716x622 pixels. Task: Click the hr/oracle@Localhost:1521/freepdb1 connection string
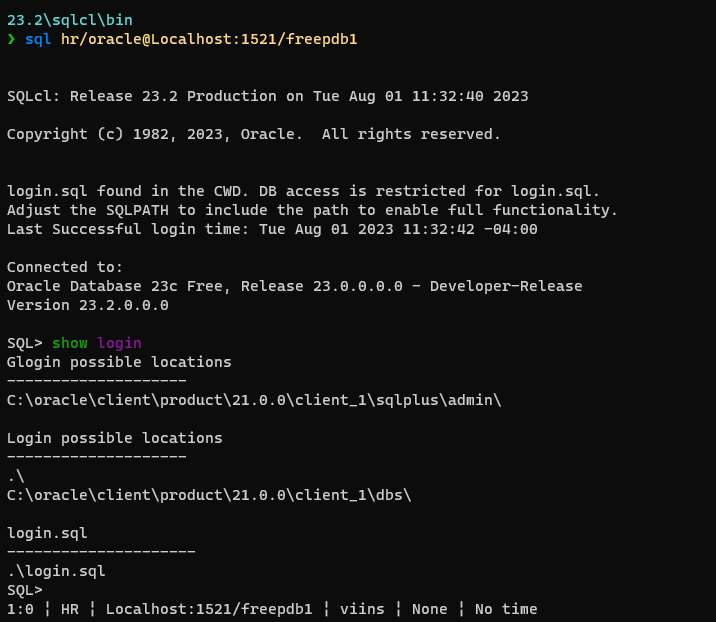click(209, 39)
